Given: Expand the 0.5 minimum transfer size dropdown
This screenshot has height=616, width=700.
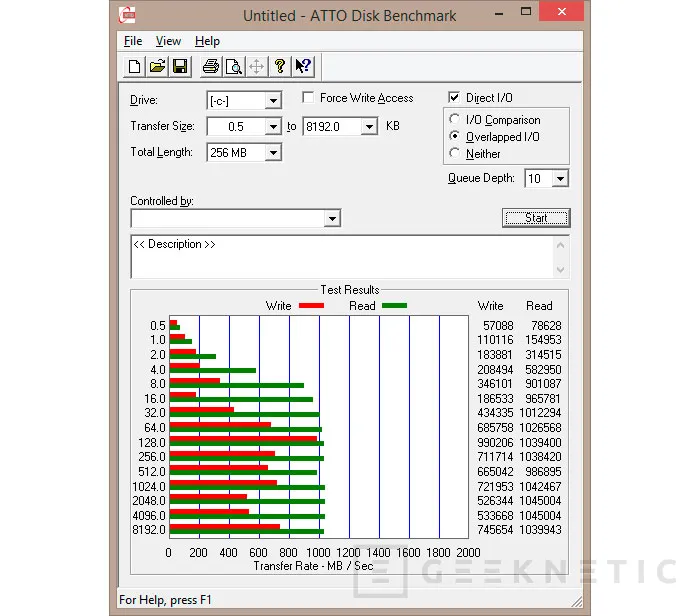Looking at the screenshot, I should click(273, 127).
